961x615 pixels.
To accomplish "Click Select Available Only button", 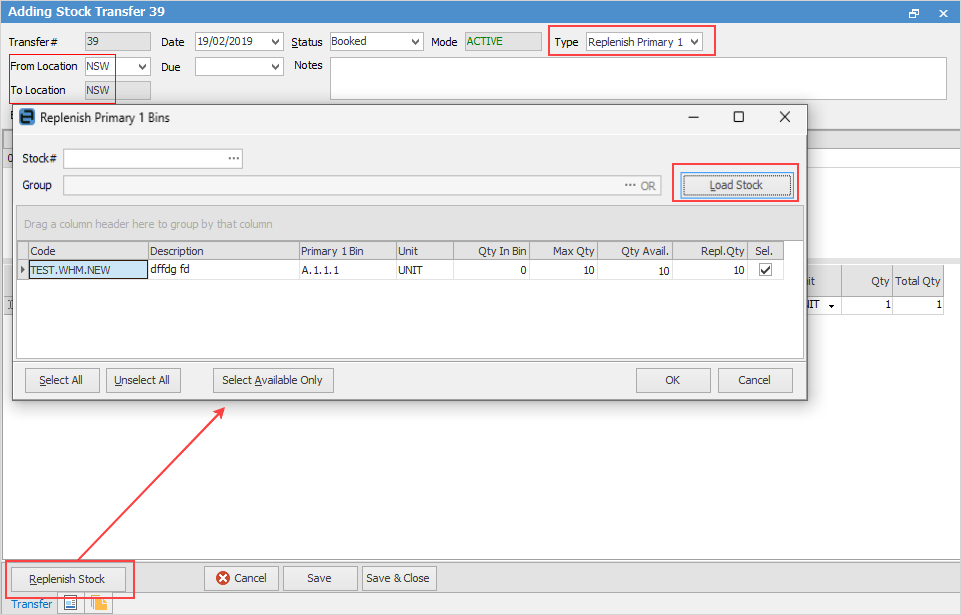I will coord(273,380).
